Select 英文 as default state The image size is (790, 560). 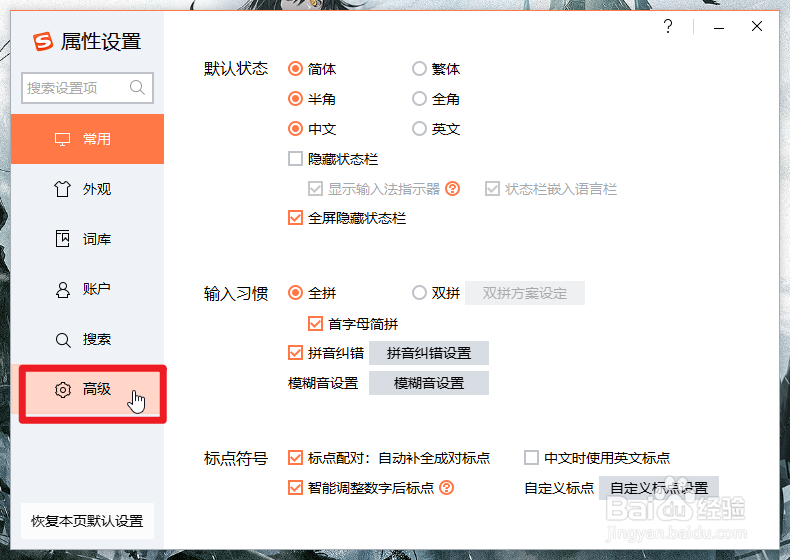pos(419,129)
